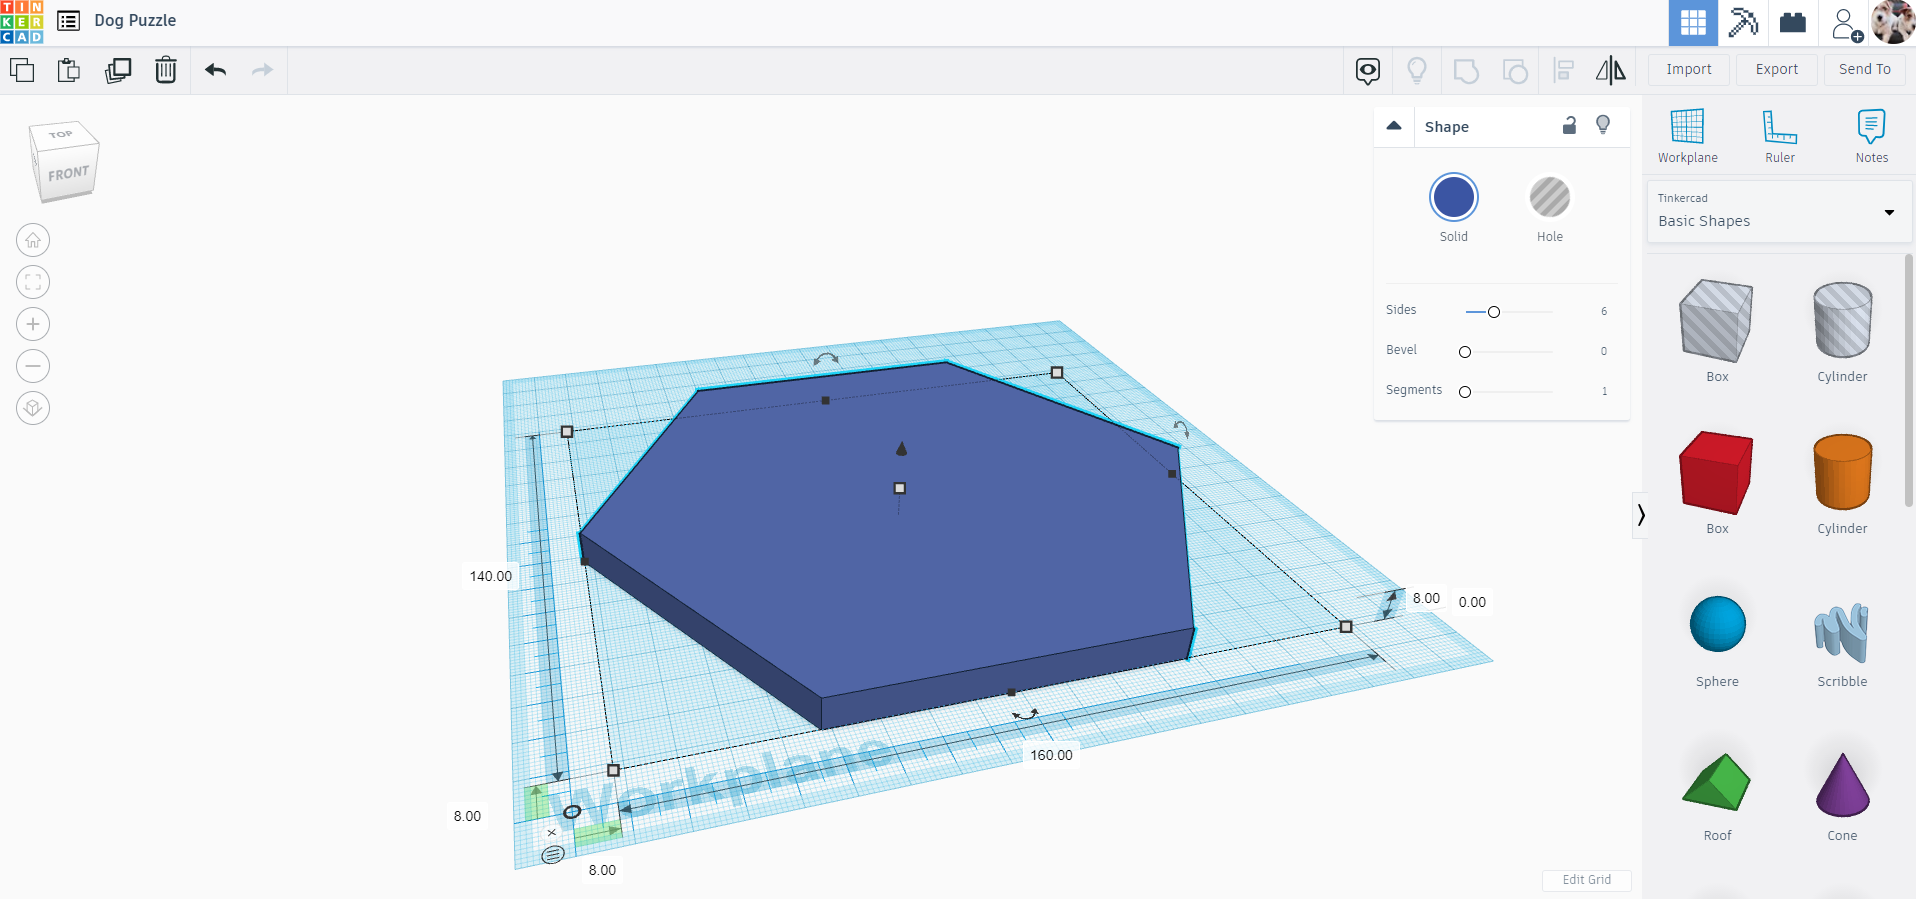Click the Sides value 6
This screenshot has height=902, width=1918.
click(1604, 312)
